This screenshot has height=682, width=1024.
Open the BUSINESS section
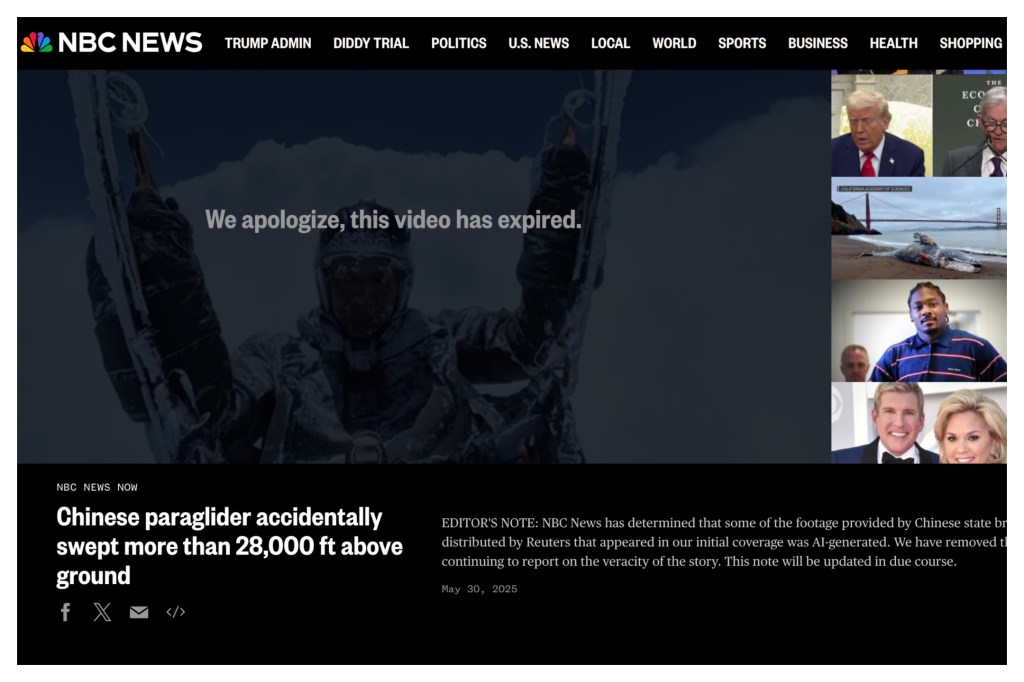818,43
